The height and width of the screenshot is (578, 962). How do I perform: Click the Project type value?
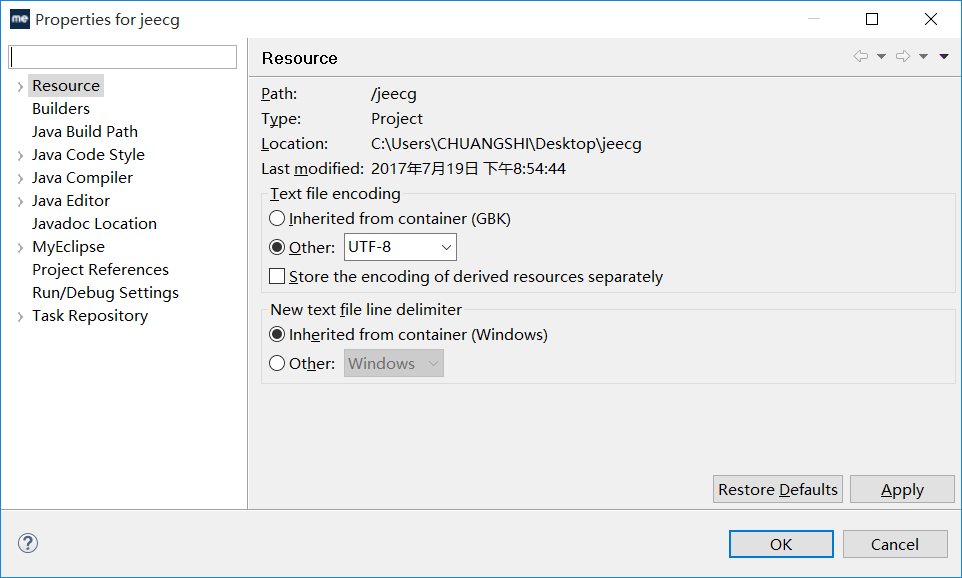(396, 118)
